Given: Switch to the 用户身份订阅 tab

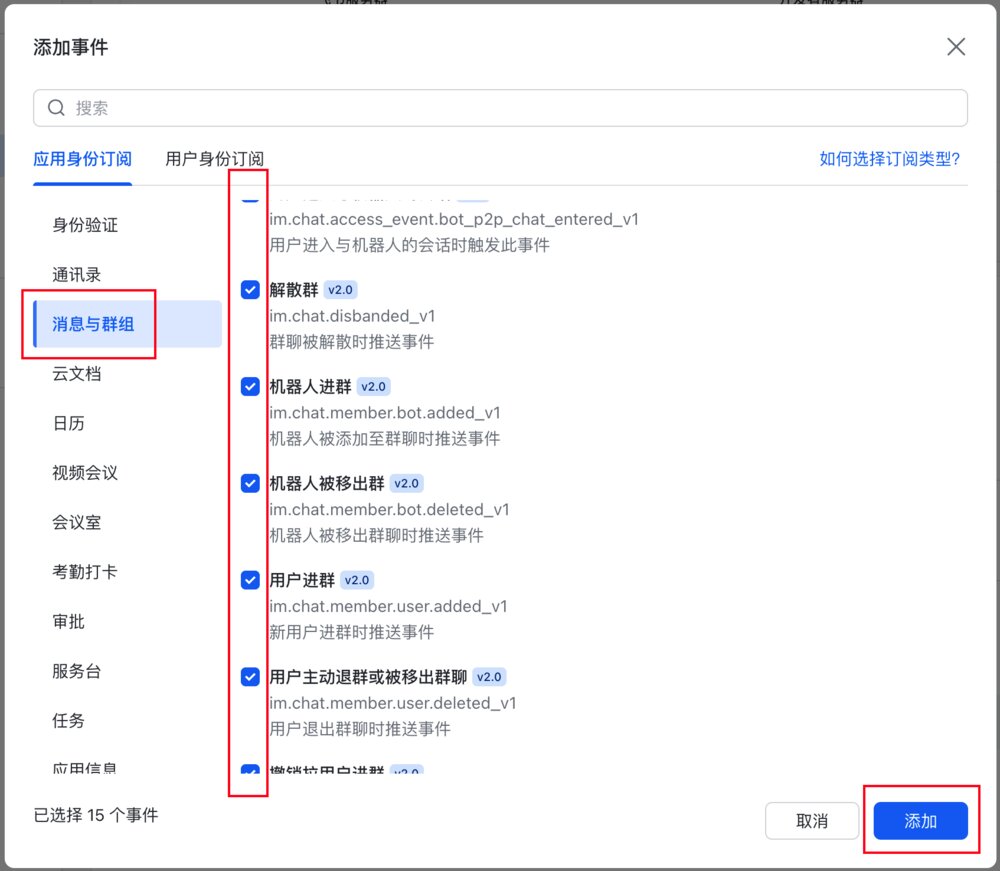Looking at the screenshot, I should [214, 159].
